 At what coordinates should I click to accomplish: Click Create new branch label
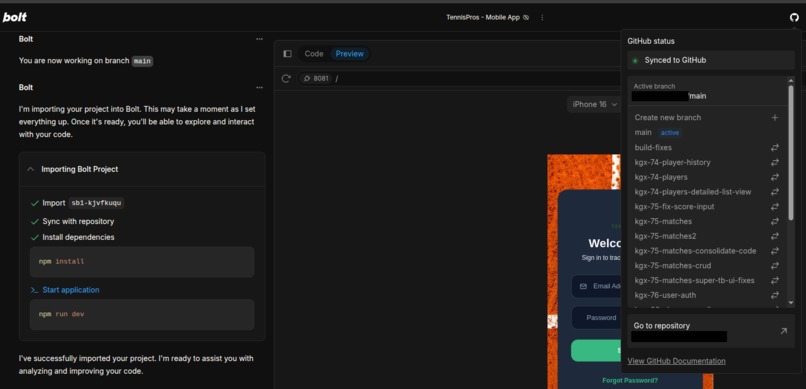(668, 118)
